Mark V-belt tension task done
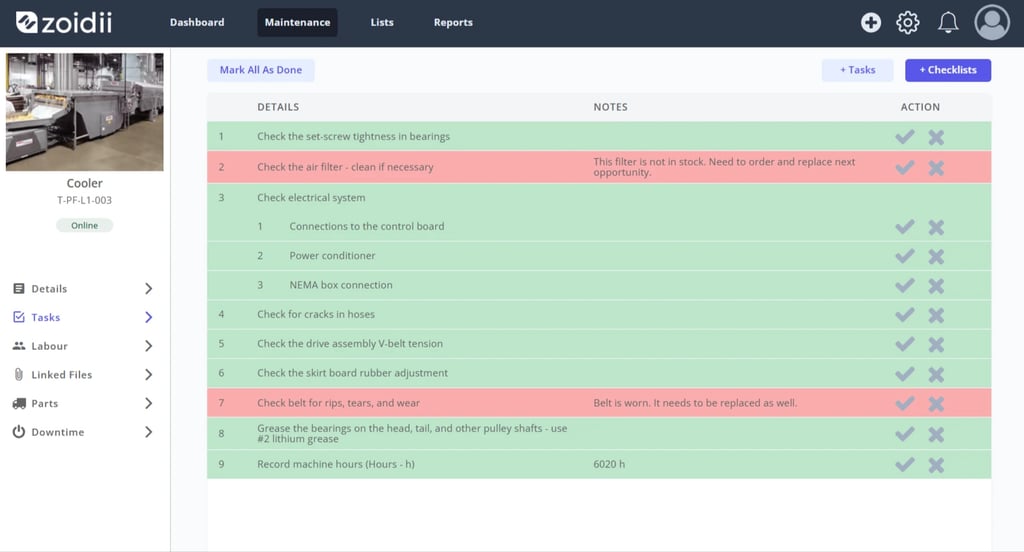The width and height of the screenshot is (1024, 552). [x=904, y=344]
